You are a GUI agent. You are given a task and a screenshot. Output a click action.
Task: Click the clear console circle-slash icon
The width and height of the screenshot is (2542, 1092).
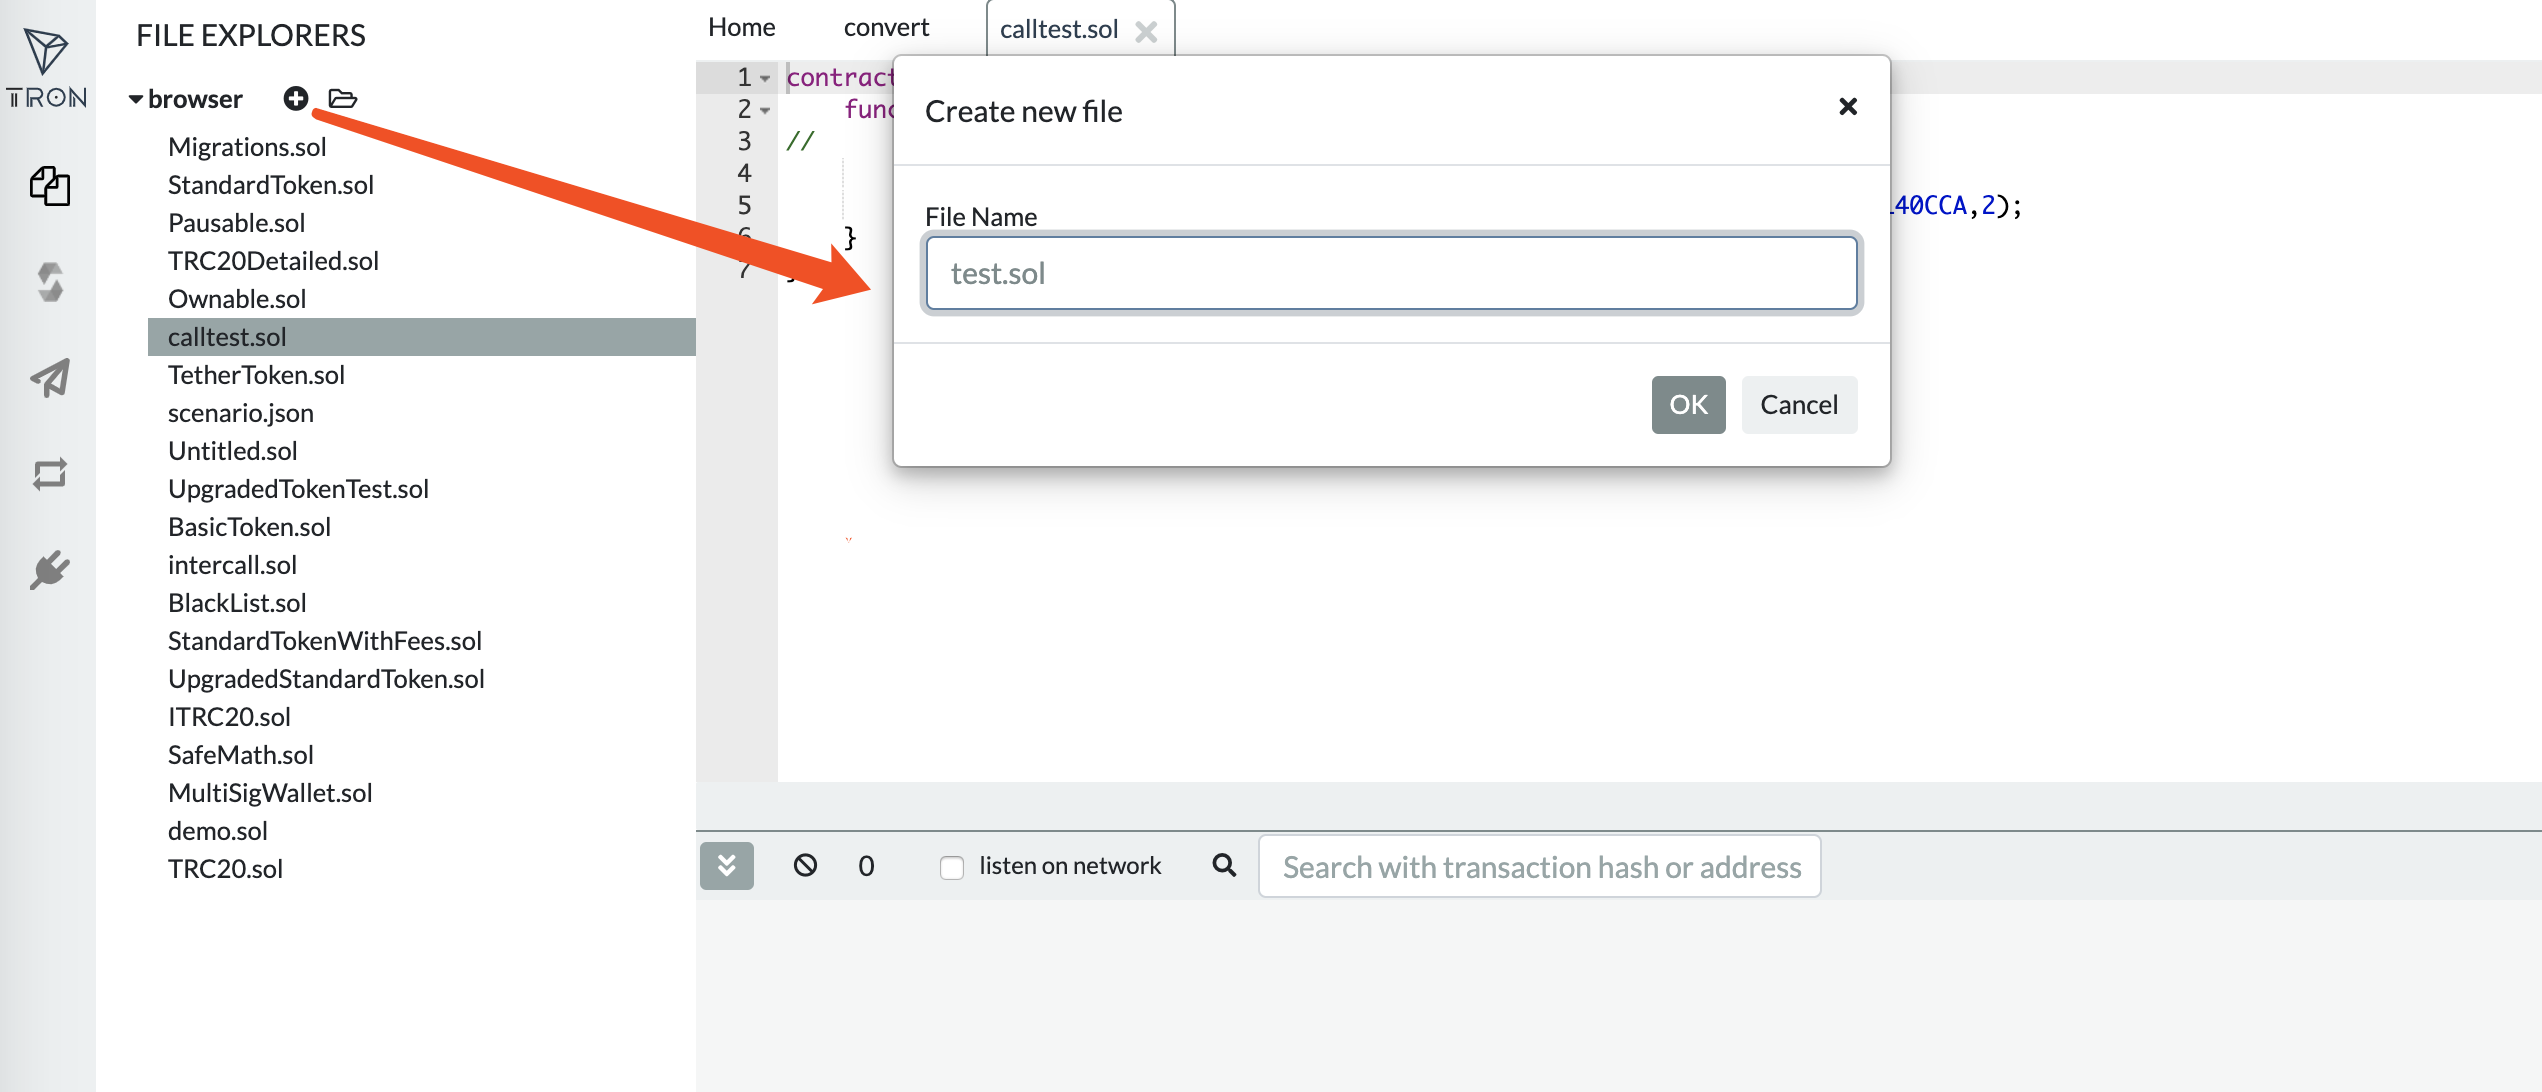[x=805, y=865]
